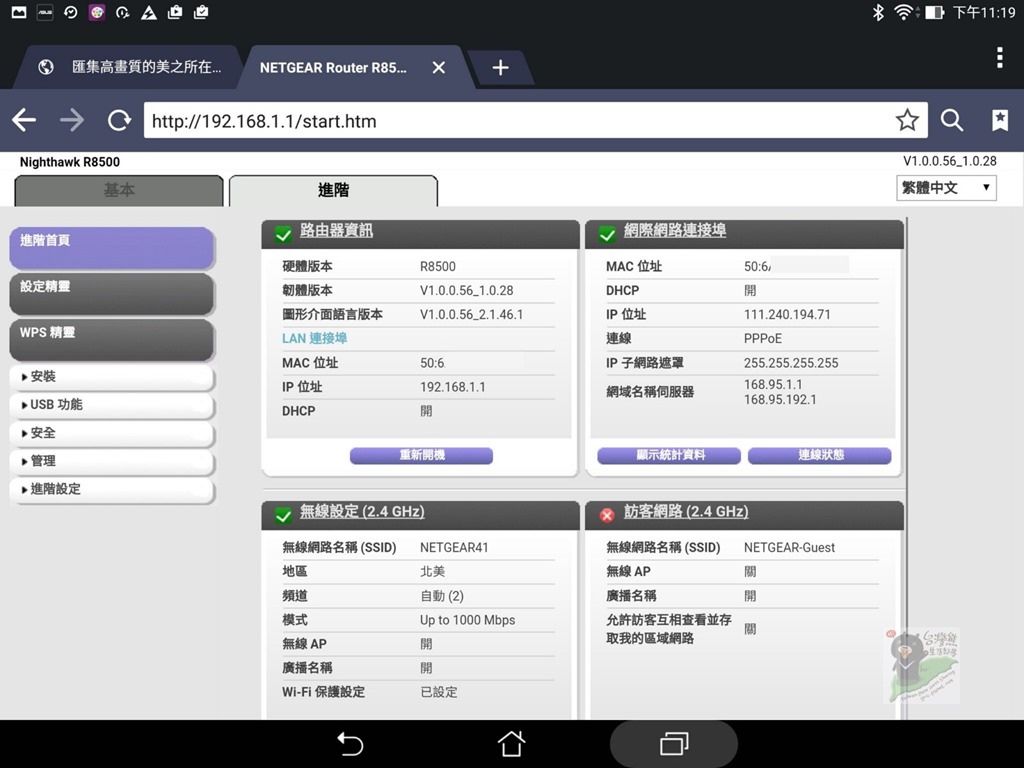1024x768 pixels.
Task: Tap the Android home button
Action: pyautogui.click(x=511, y=743)
